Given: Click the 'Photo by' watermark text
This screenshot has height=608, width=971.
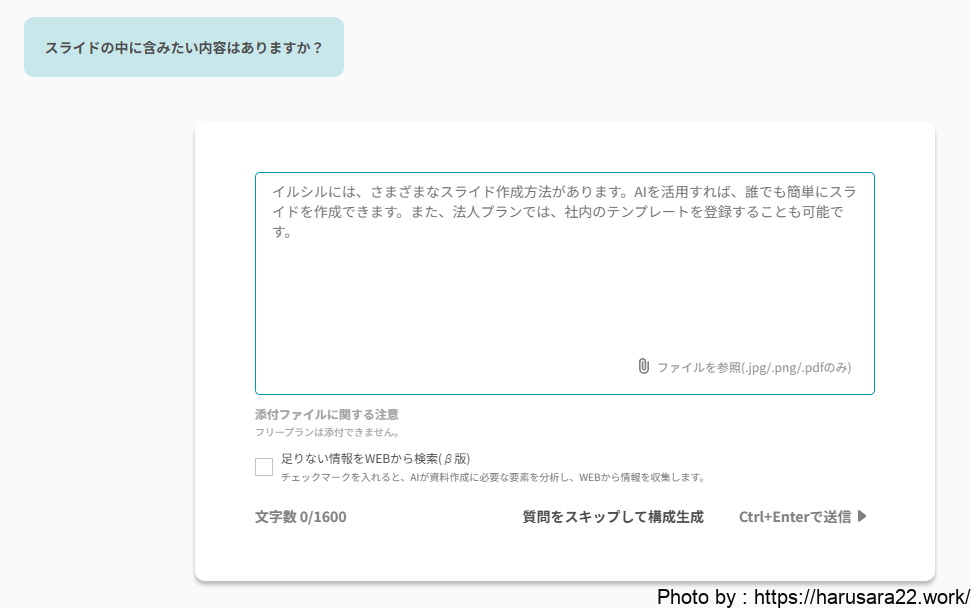Looking at the screenshot, I should pos(697,596).
